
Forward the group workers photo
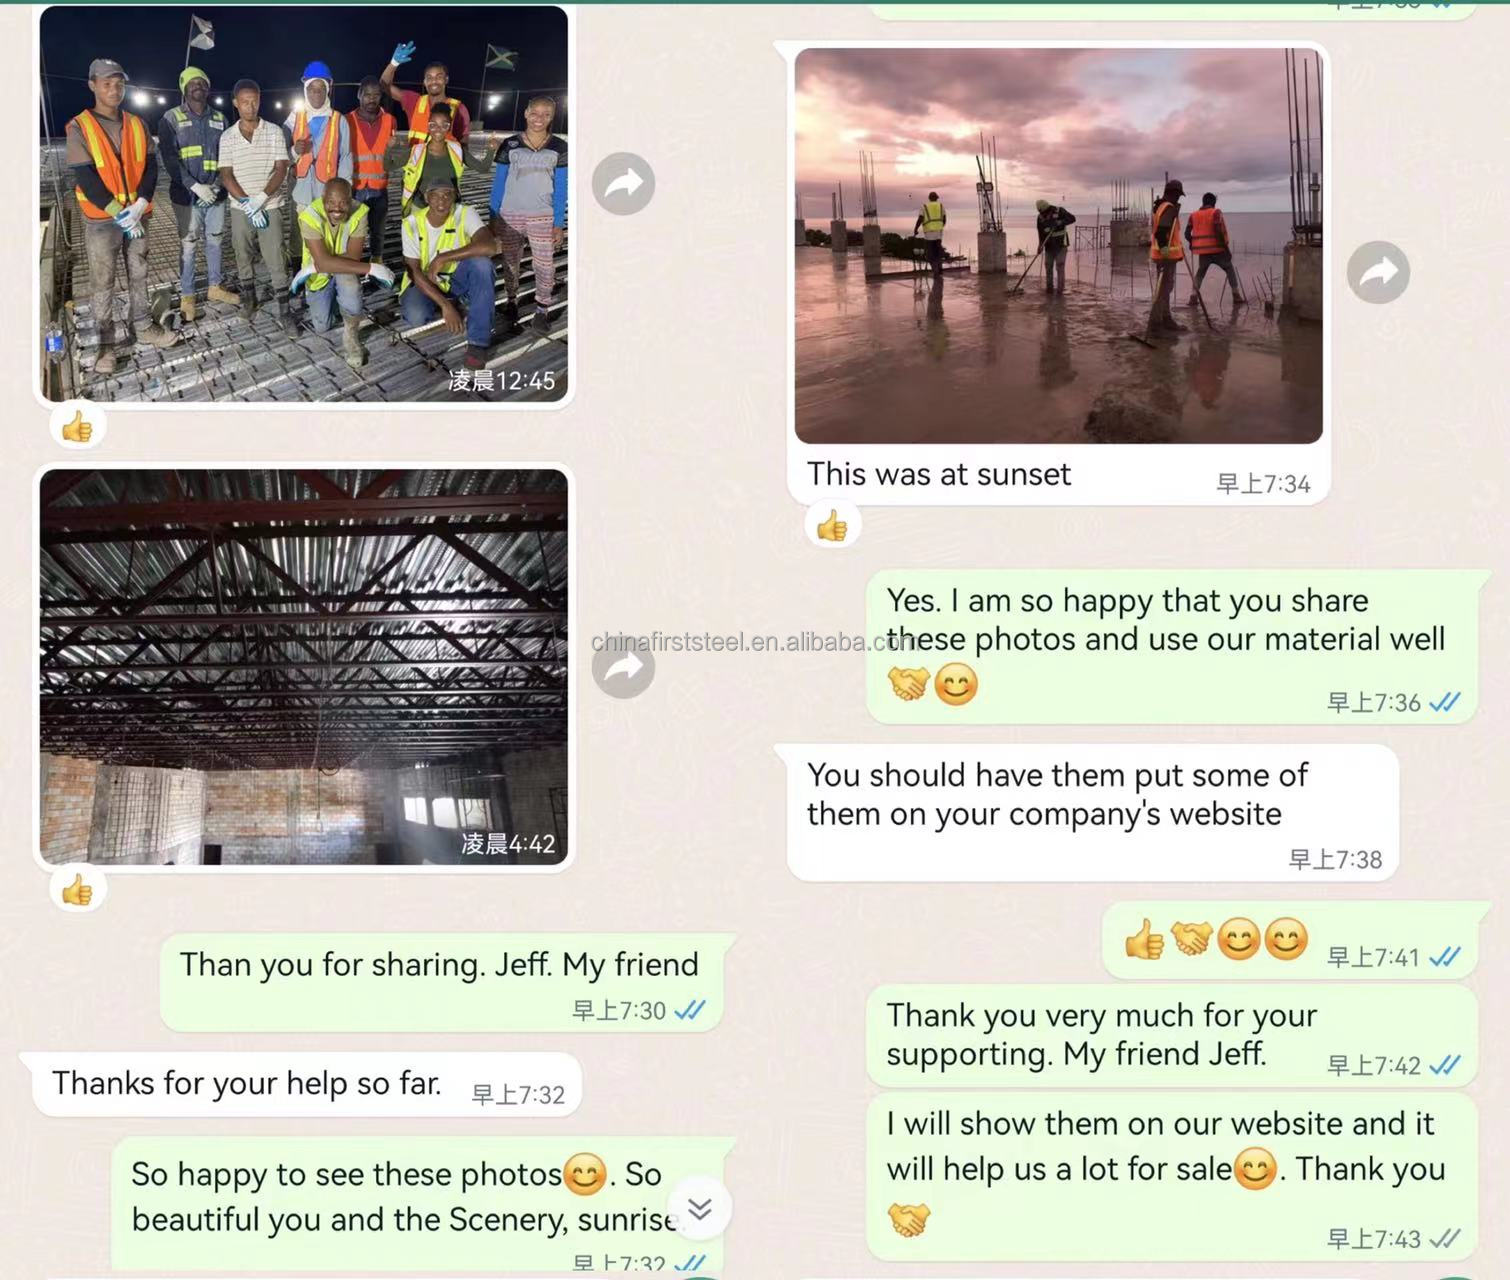pyautogui.click(x=623, y=183)
